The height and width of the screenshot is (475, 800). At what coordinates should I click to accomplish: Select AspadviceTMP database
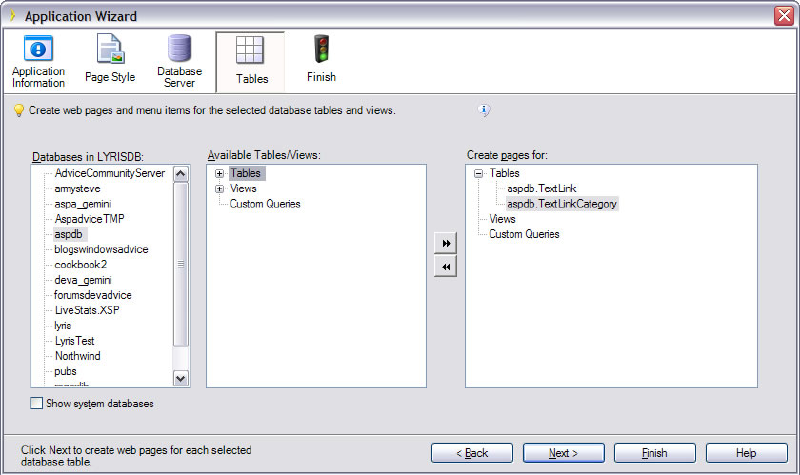pyautogui.click(x=89, y=219)
